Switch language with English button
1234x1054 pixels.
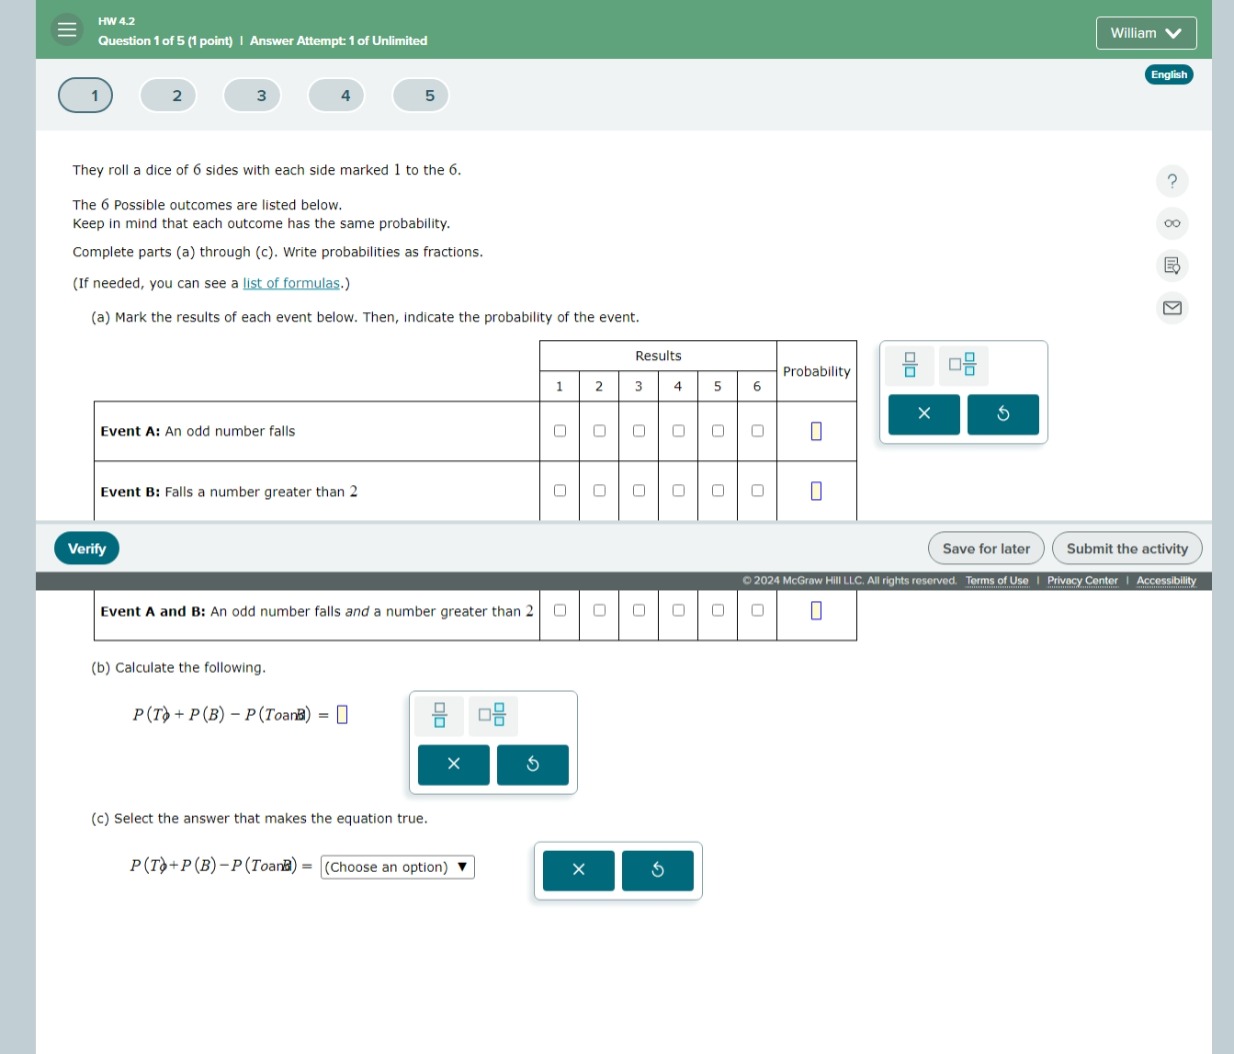(x=1169, y=75)
